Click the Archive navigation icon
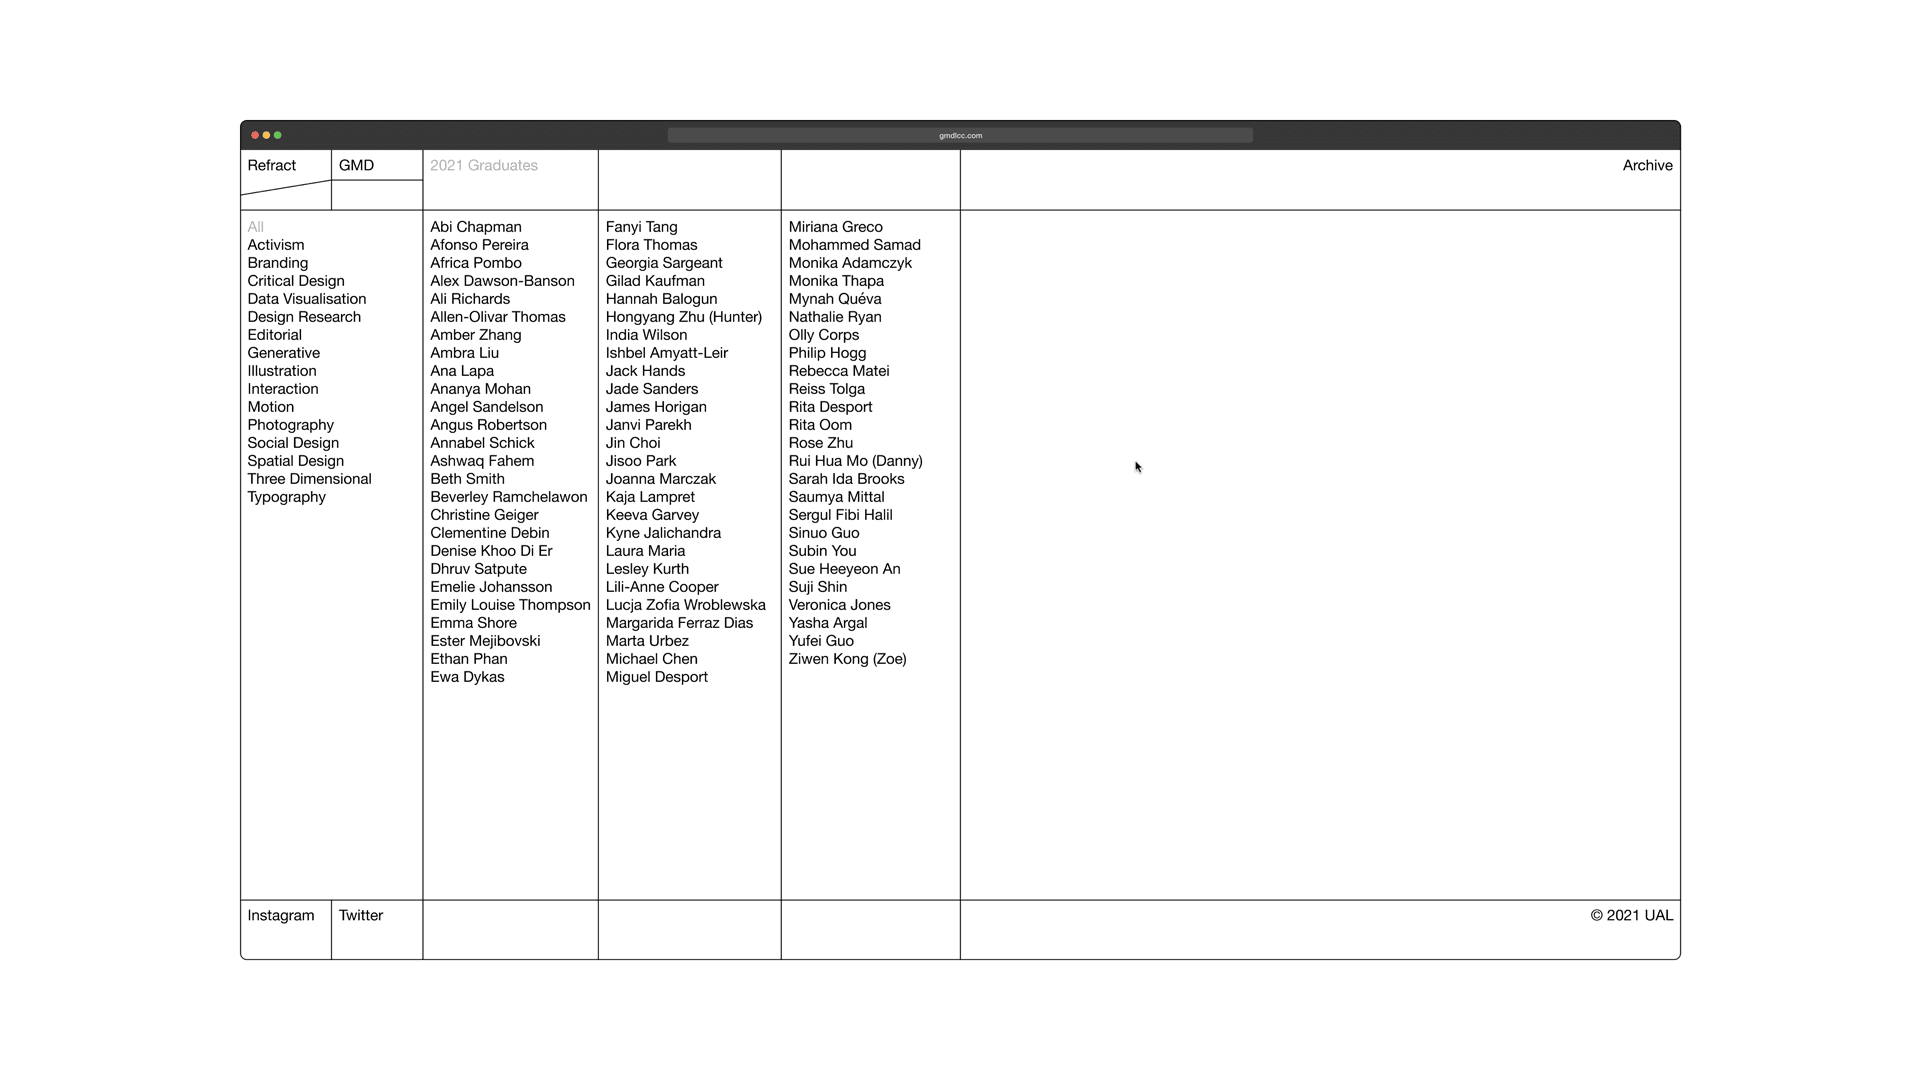 tap(1647, 165)
